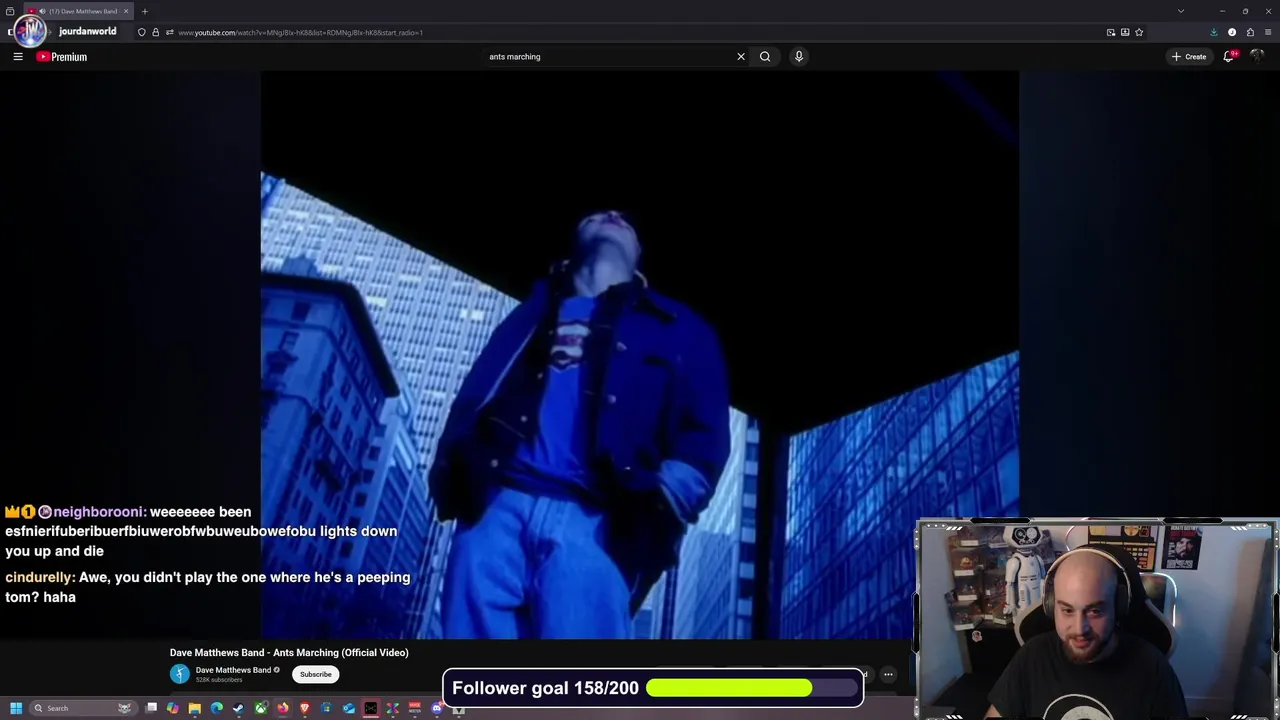Open Brave browser from taskbar
Image resolution: width=1280 pixels, height=720 pixels.
(x=305, y=708)
